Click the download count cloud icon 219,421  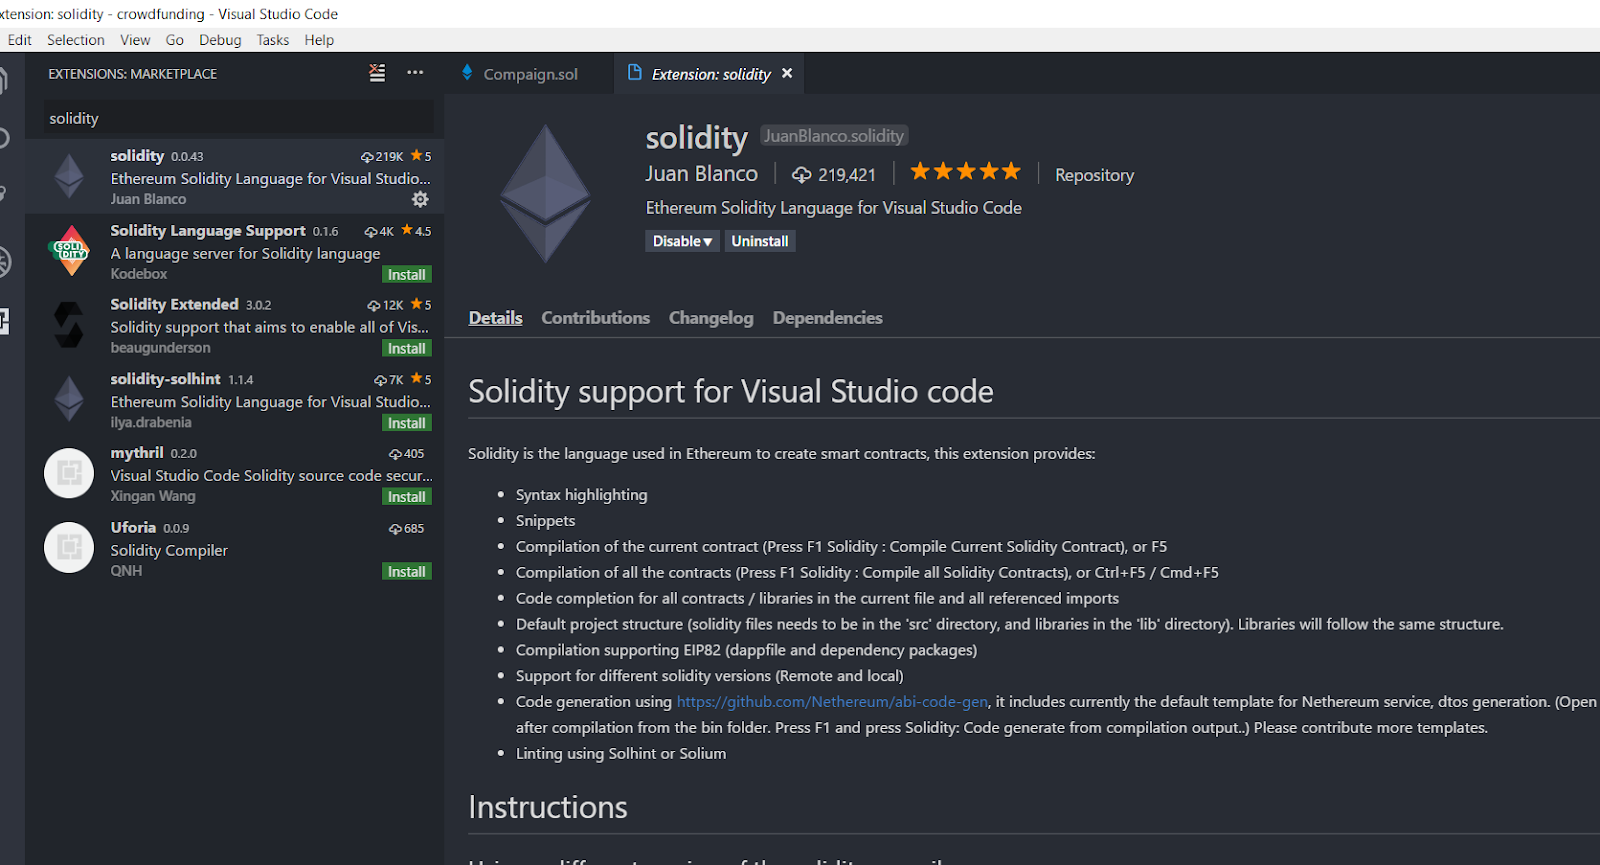tap(801, 175)
